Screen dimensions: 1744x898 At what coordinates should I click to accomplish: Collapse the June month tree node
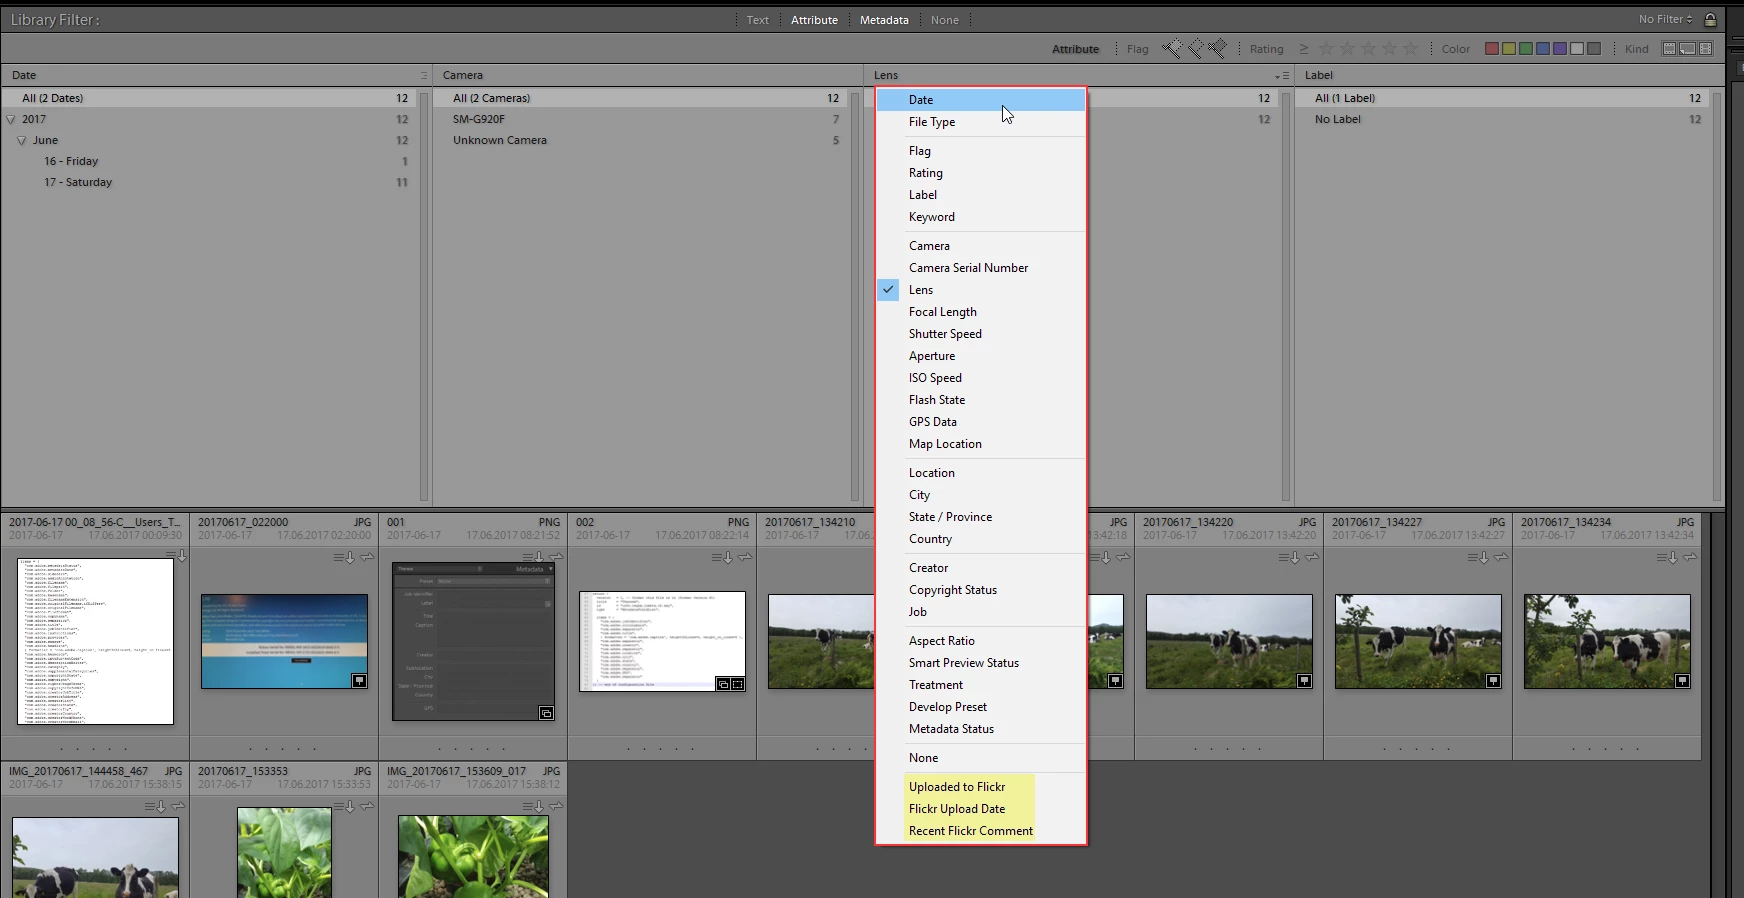pos(22,140)
